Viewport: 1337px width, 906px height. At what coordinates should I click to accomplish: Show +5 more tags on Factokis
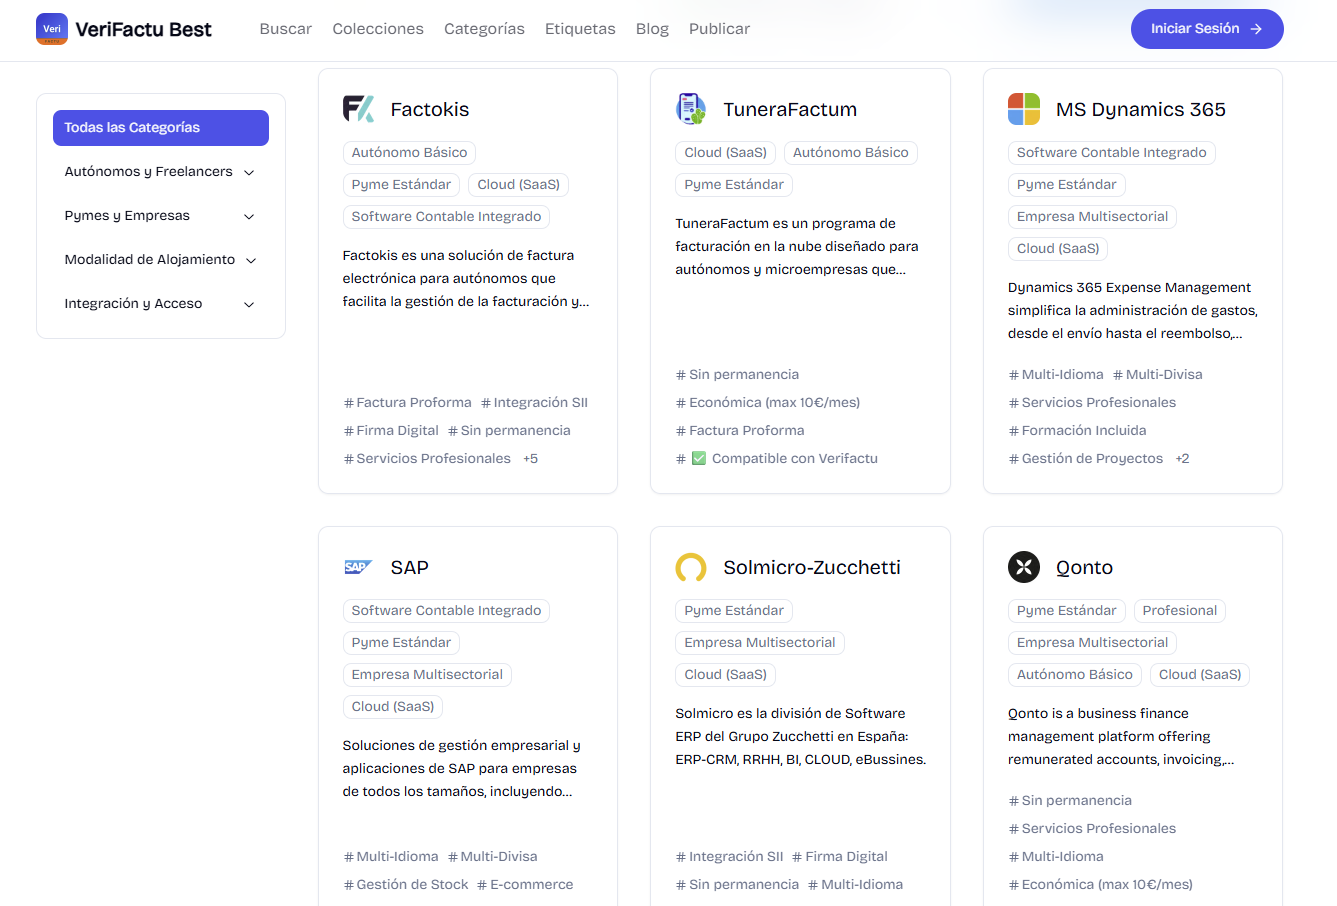tap(530, 459)
